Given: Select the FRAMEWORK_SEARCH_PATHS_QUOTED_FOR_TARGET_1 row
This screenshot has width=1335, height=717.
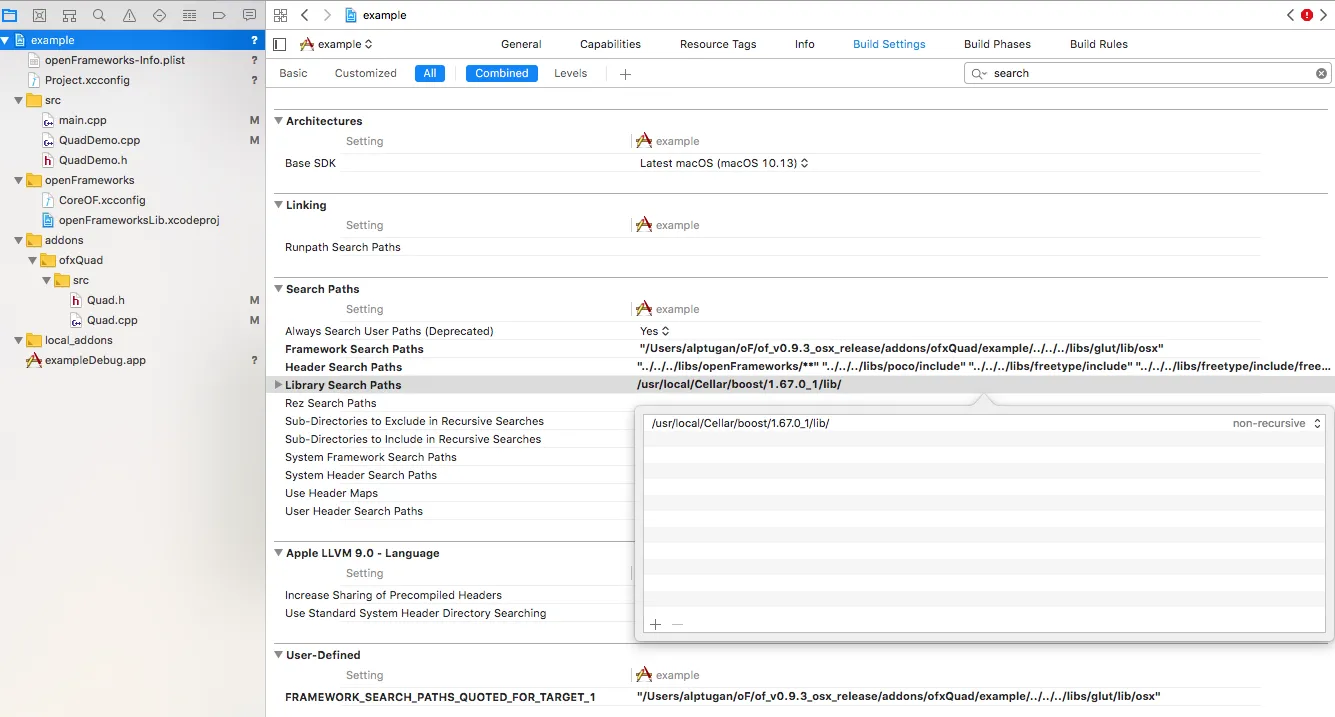Looking at the screenshot, I should 803,697.
